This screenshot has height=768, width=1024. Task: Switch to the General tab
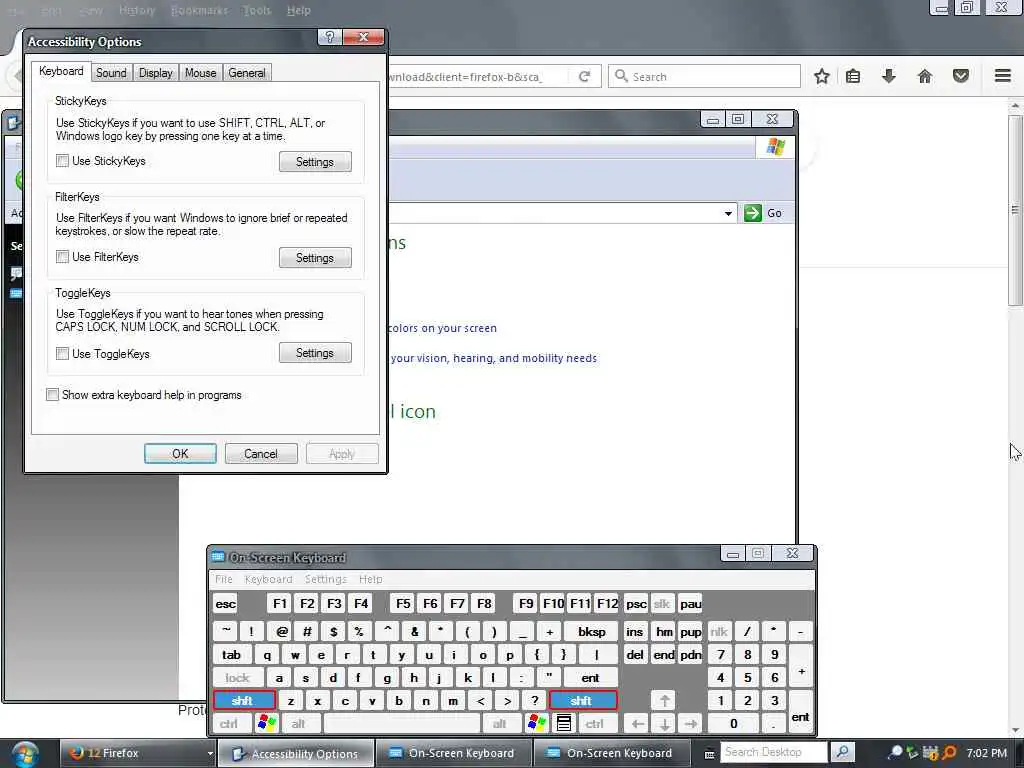[247, 72]
